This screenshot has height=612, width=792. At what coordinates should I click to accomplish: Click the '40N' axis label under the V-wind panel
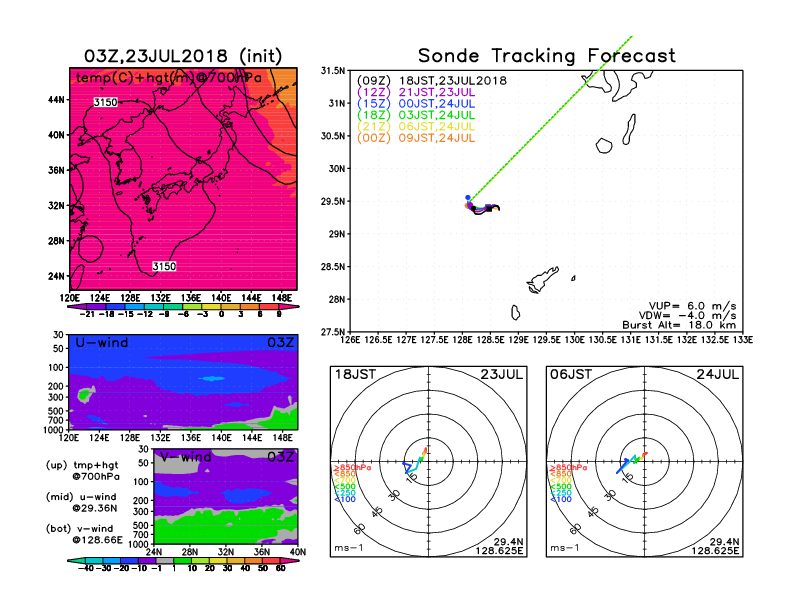coord(298,552)
